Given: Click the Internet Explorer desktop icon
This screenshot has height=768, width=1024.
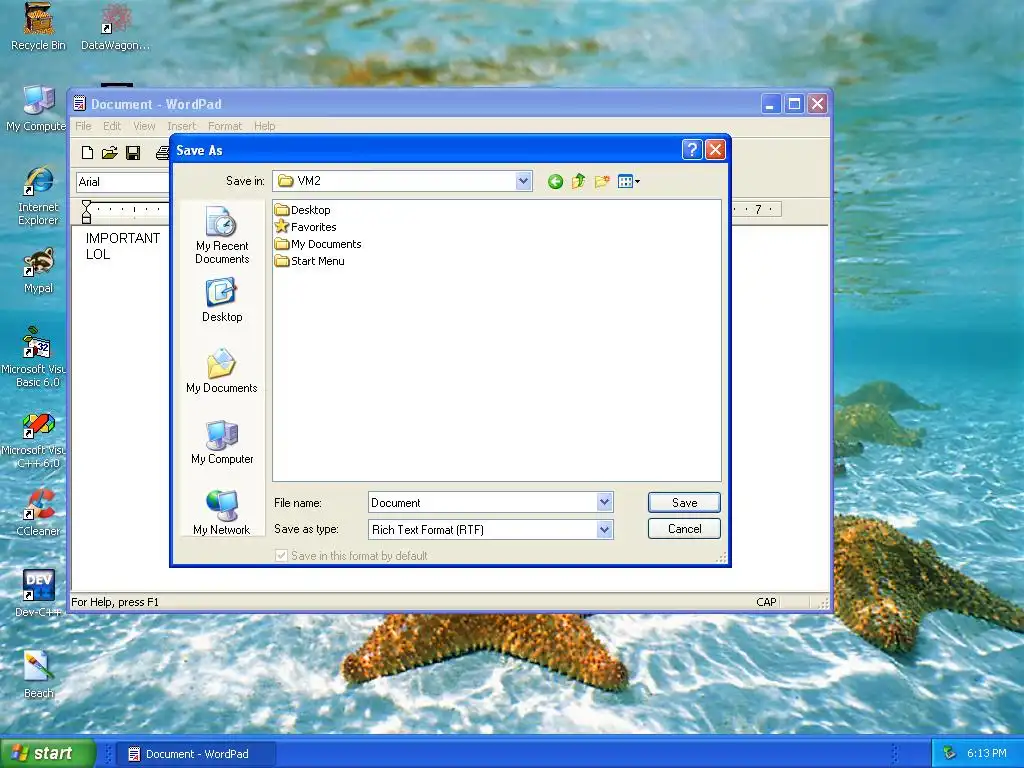Looking at the screenshot, I should click(39, 196).
